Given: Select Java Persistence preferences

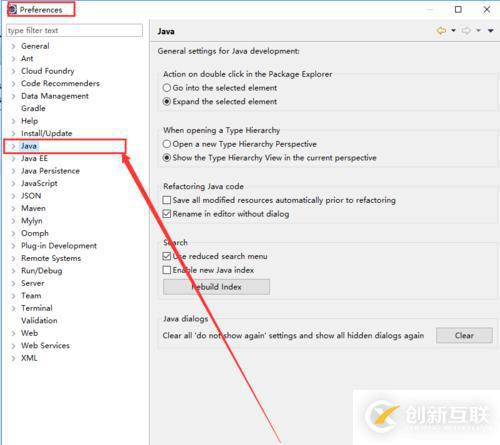Looking at the screenshot, I should pos(50,171).
